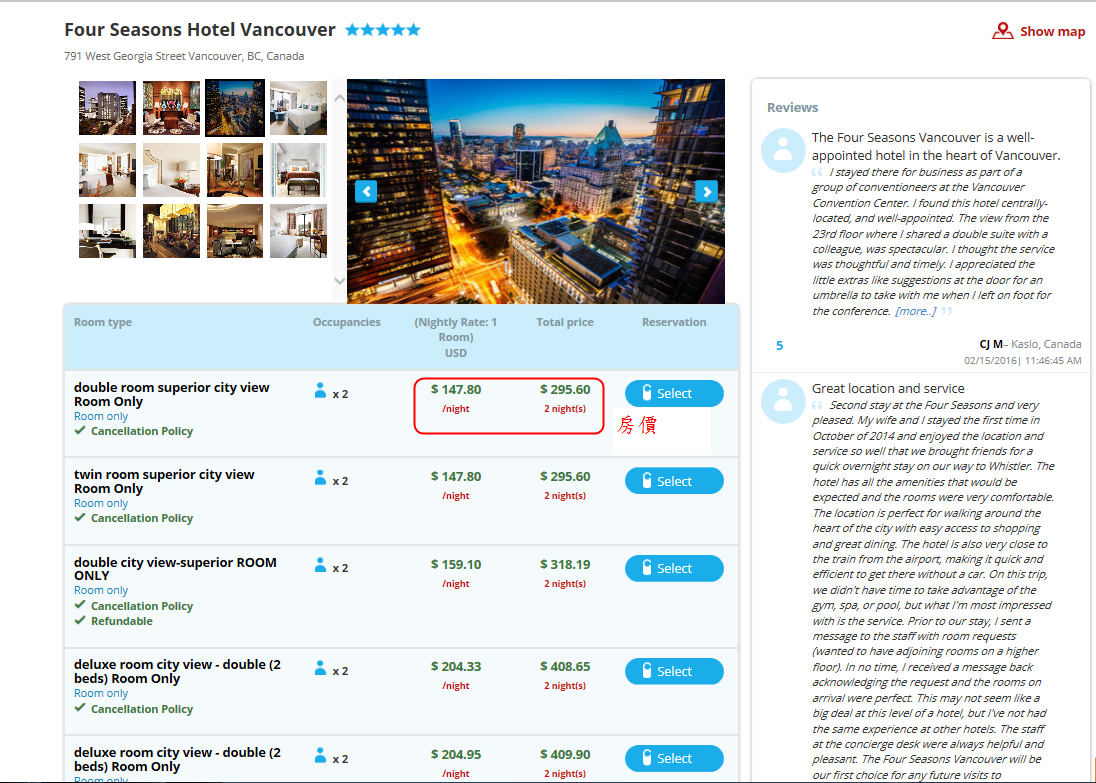This screenshot has width=1096, height=783.
Task: Click the double city view-superior ROOM ONLY name
Action: (x=175, y=568)
